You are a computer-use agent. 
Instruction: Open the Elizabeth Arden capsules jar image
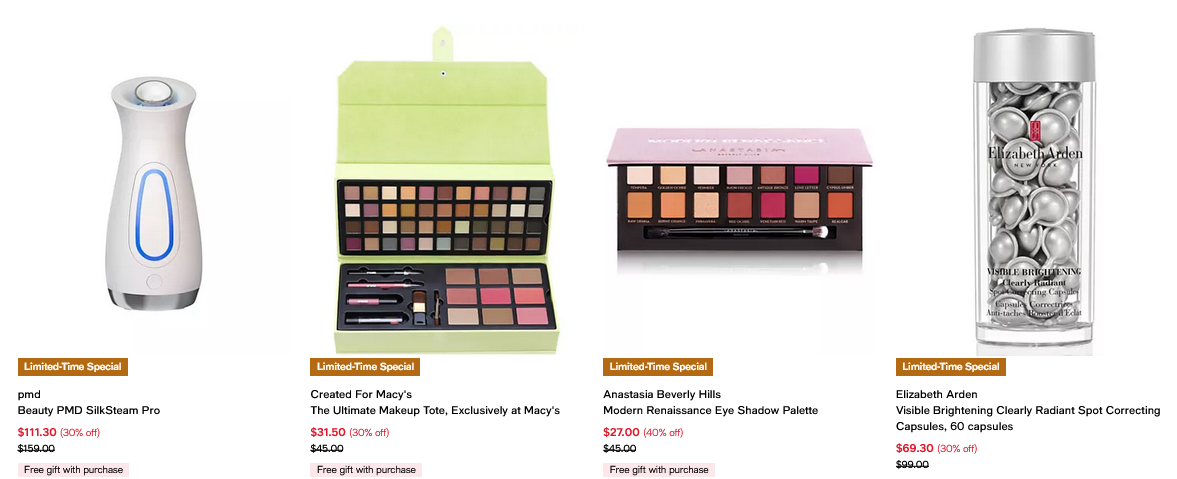(1032, 191)
